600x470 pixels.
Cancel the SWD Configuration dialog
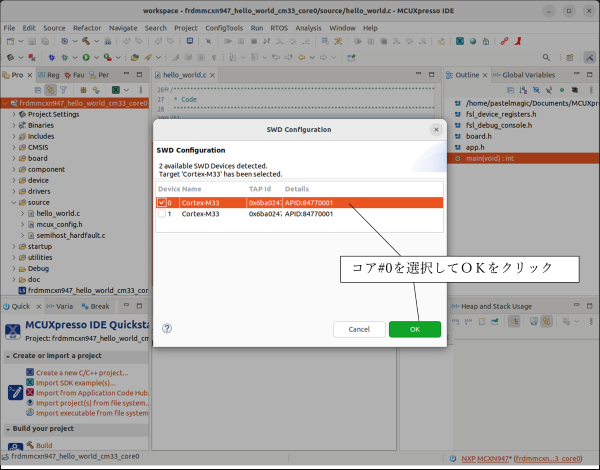359,329
